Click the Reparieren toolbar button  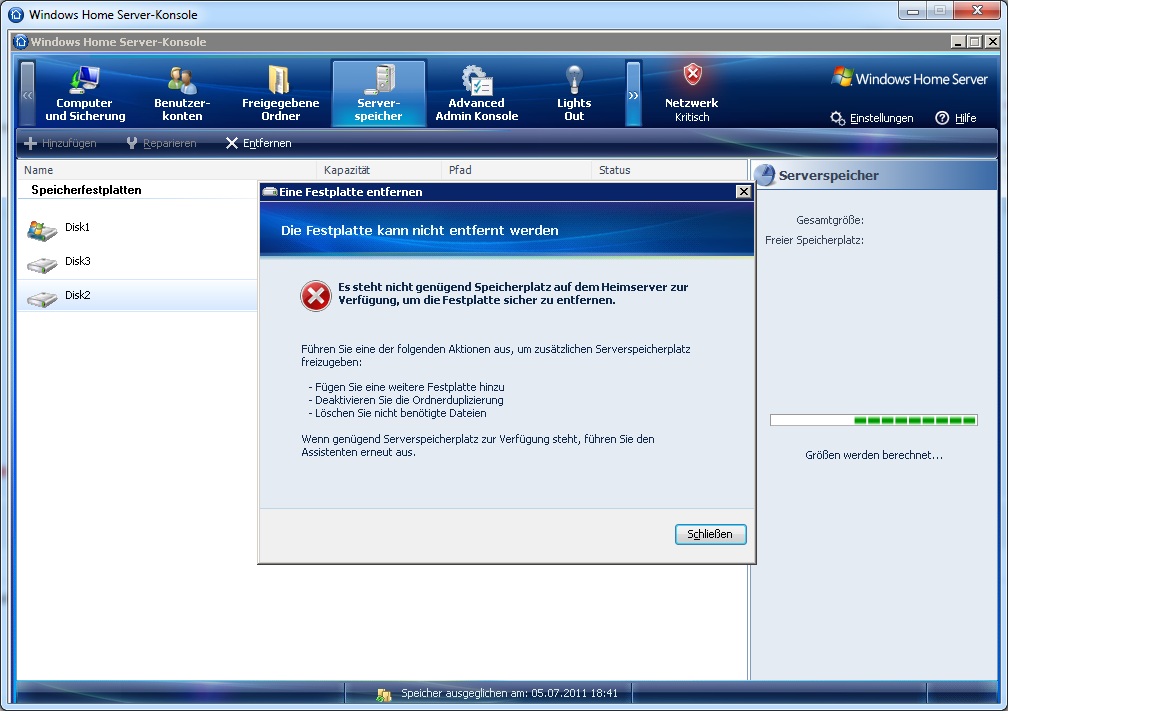[x=161, y=143]
